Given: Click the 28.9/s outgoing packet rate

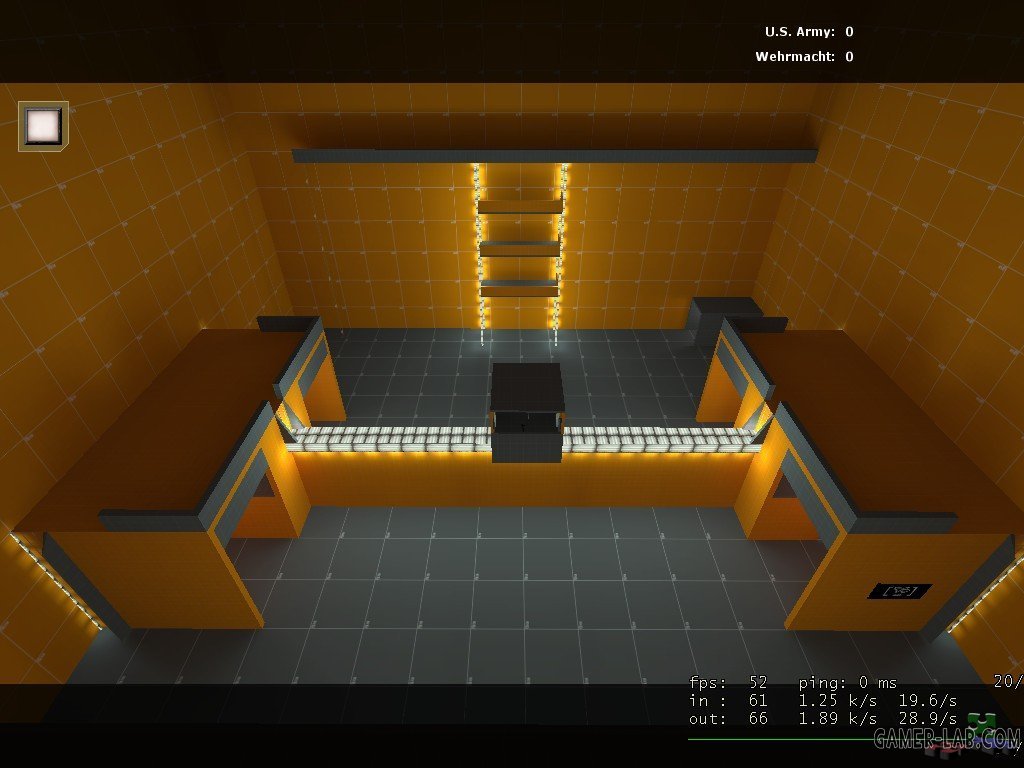Looking at the screenshot, I should point(927,719).
